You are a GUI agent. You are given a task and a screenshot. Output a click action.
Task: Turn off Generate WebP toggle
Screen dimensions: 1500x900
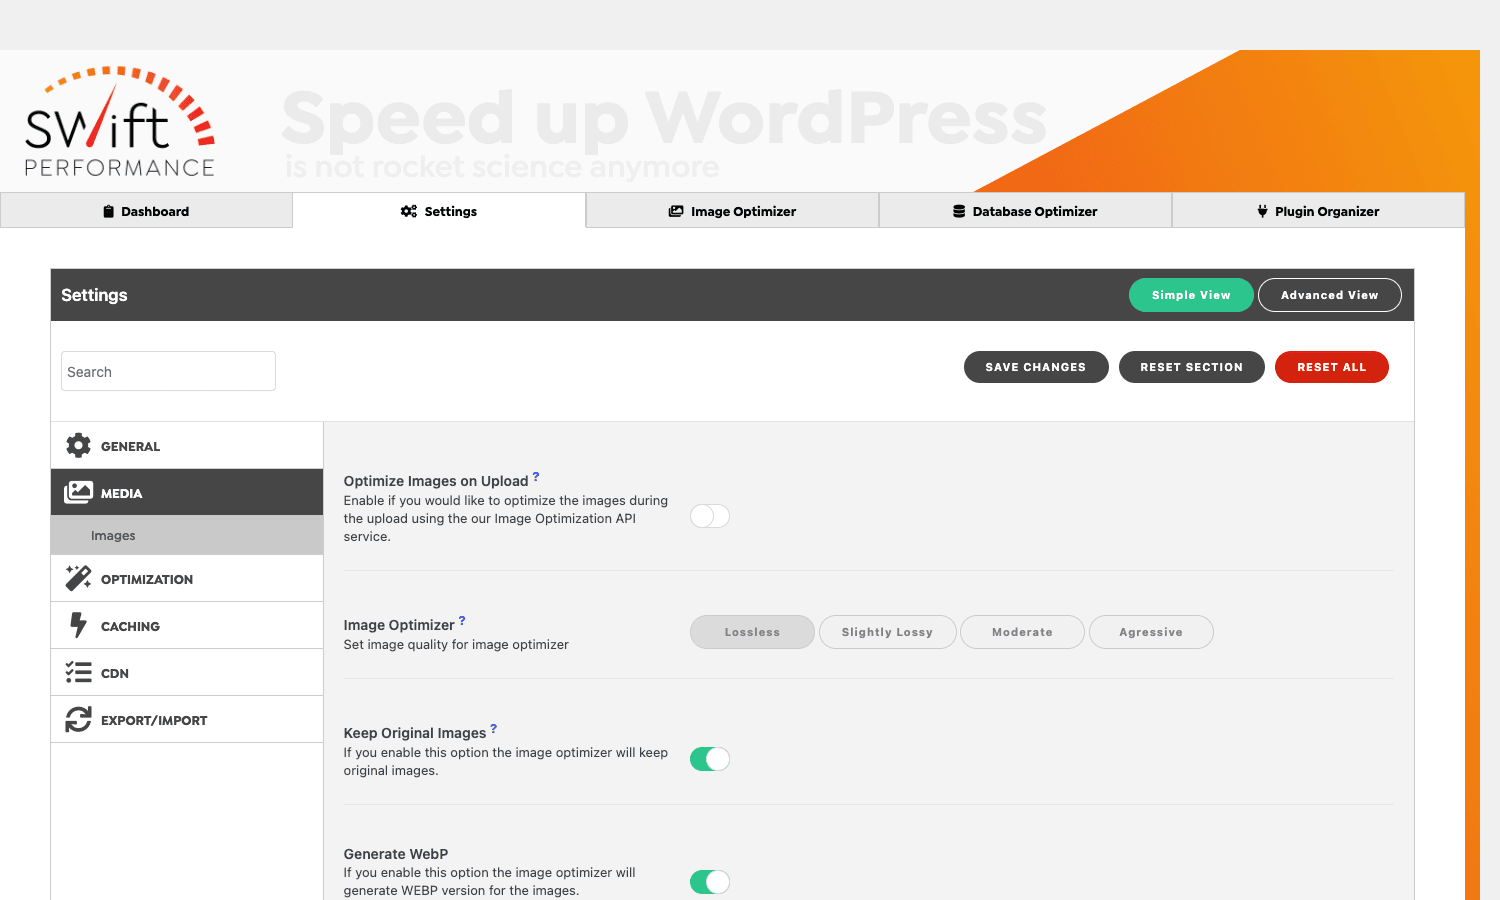click(710, 882)
